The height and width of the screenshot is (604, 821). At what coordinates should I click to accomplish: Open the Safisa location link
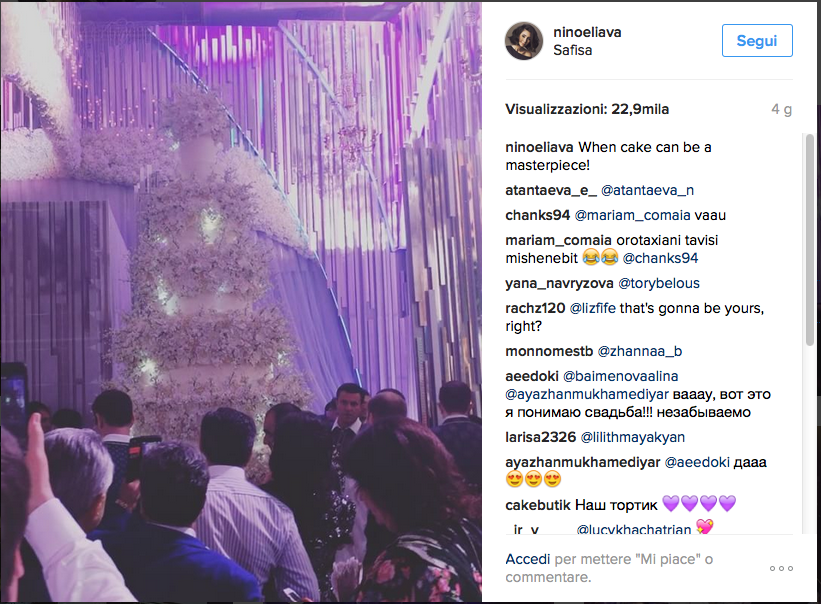click(x=572, y=50)
